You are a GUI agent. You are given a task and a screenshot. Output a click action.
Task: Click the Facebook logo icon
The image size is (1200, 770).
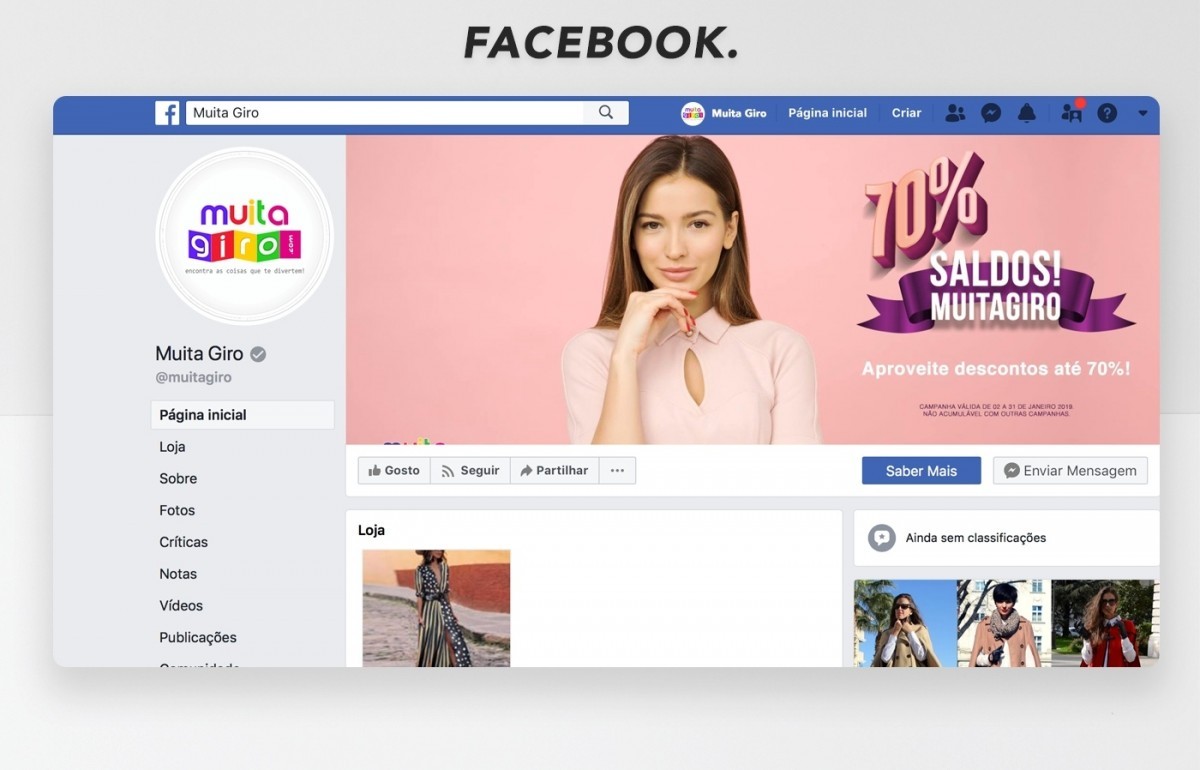pos(167,113)
